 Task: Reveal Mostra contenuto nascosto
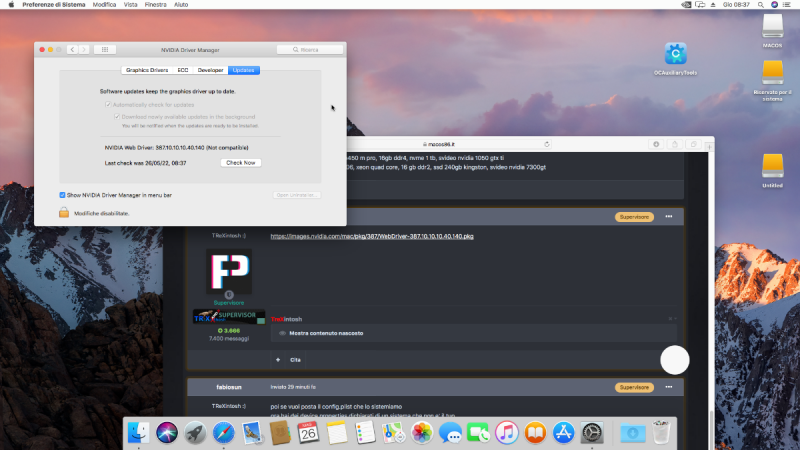click(326, 333)
